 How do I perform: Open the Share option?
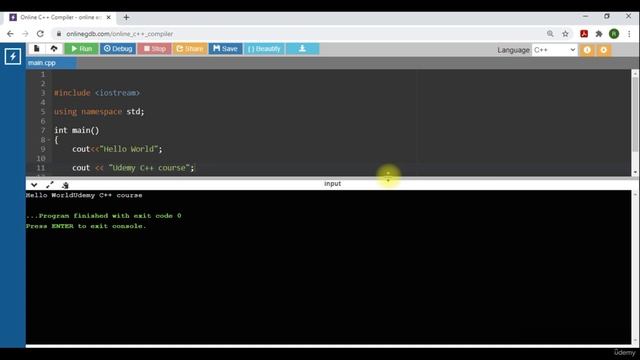(x=190, y=49)
